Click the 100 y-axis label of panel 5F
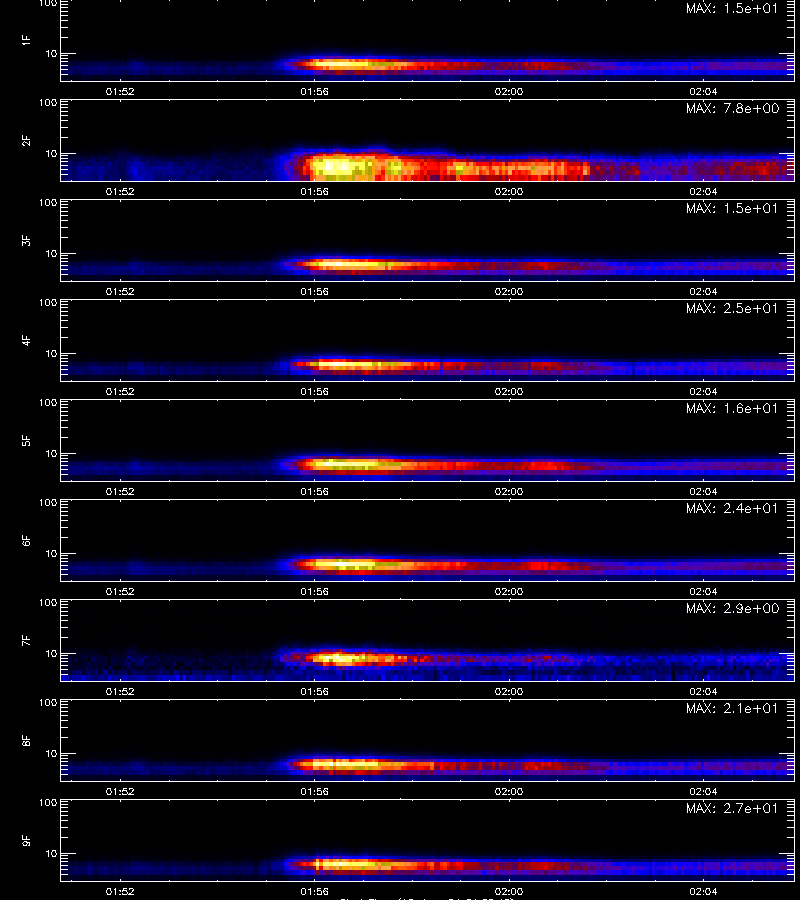 tap(48, 403)
